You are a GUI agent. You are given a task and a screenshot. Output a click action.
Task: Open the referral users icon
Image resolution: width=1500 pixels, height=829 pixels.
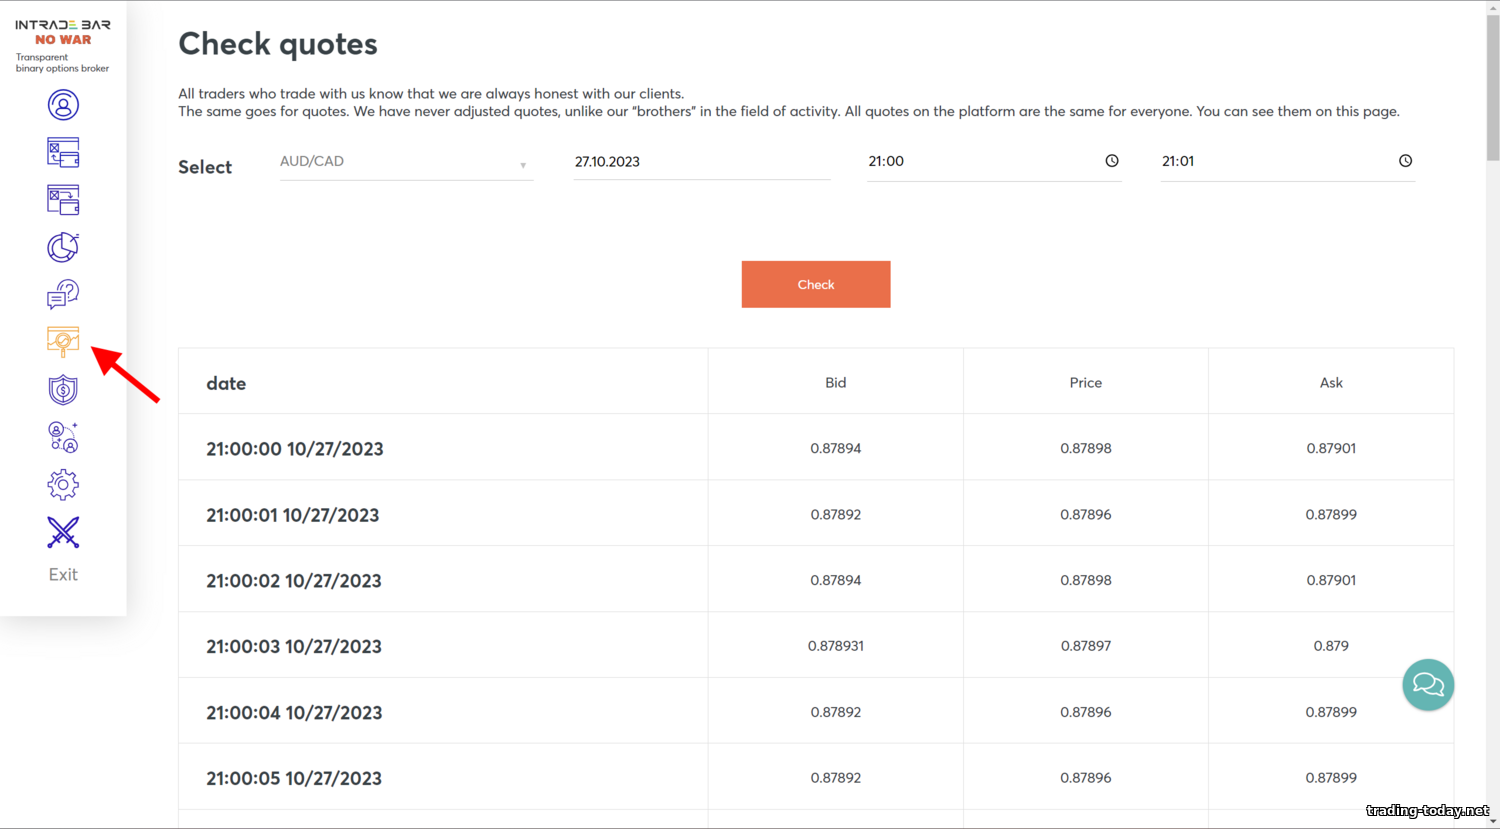(63, 437)
